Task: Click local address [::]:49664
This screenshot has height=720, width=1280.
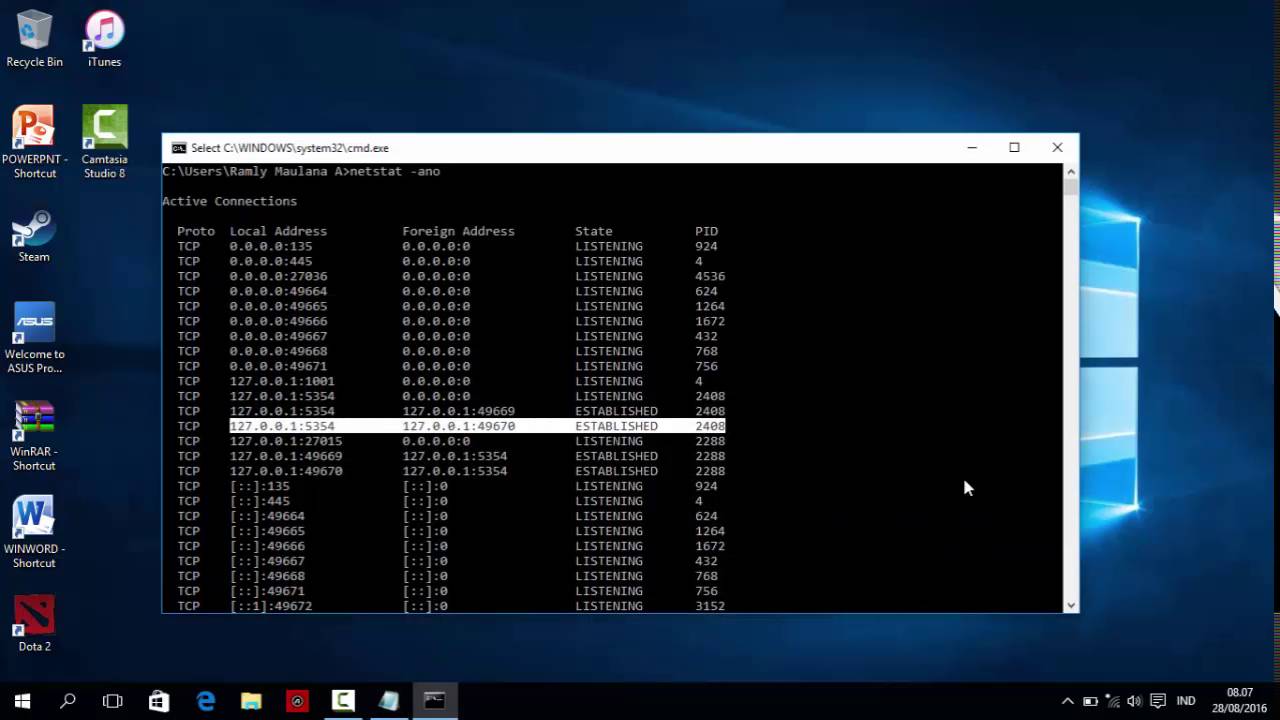Action: click(x=267, y=516)
